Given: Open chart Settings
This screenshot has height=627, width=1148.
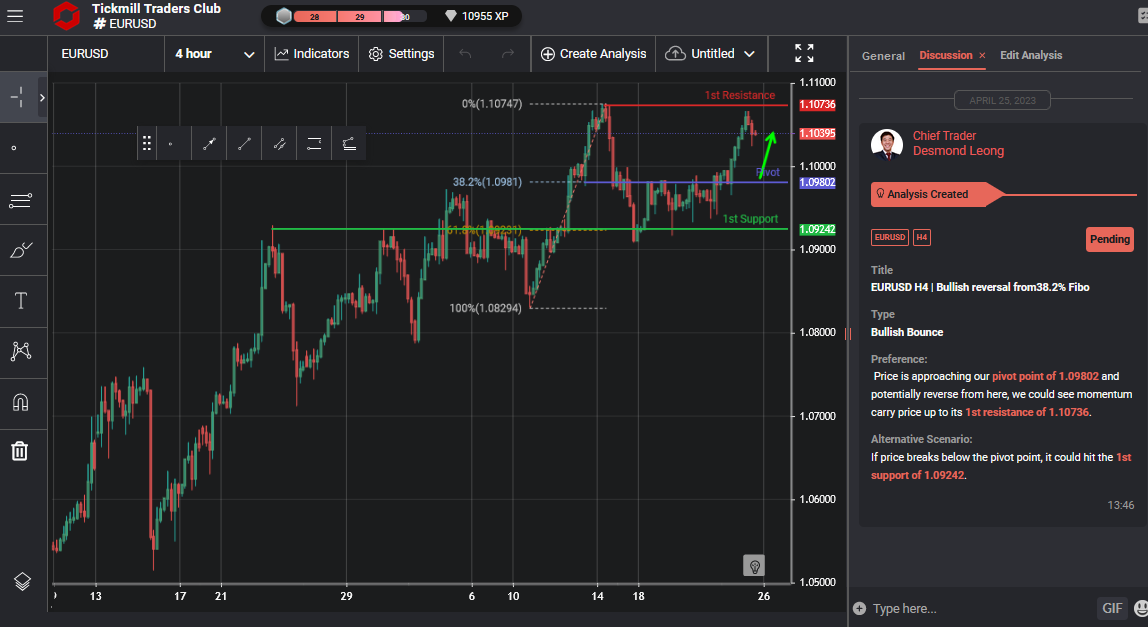Looking at the screenshot, I should [x=401, y=54].
